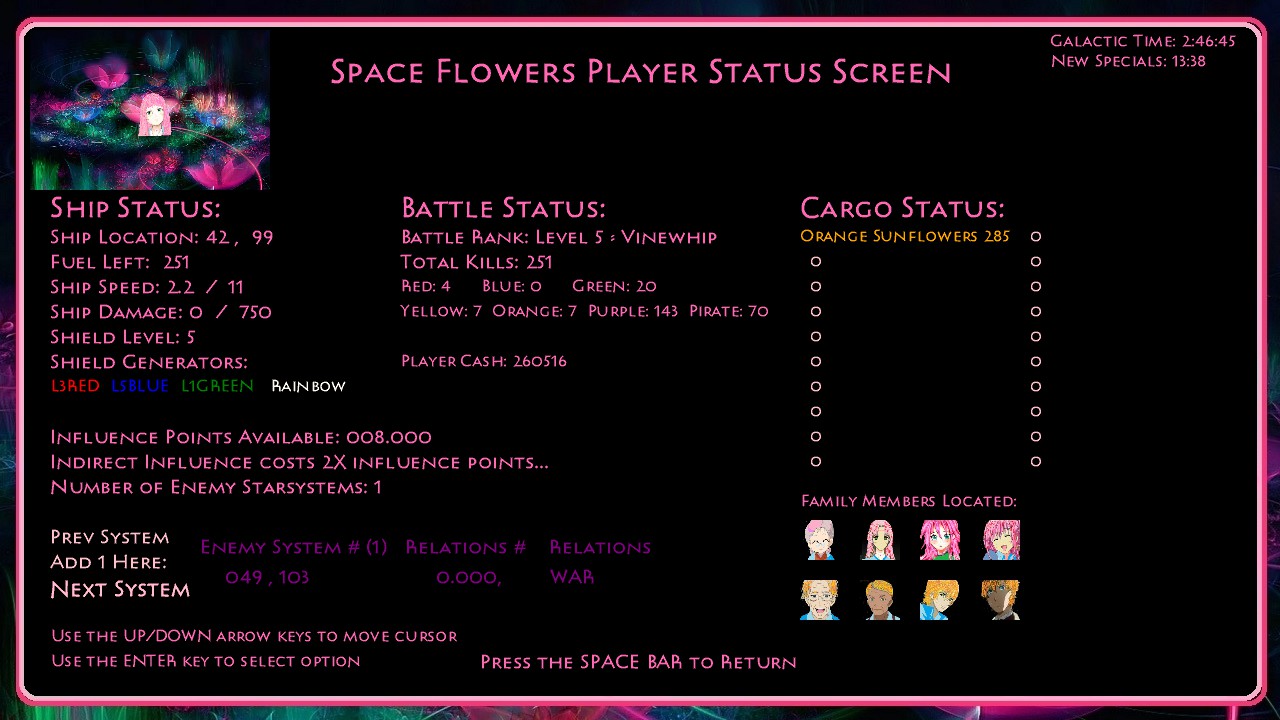This screenshot has height=720, width=1280.
Task: Click the player avatar flower image
Action: pyautogui.click(x=150, y=110)
